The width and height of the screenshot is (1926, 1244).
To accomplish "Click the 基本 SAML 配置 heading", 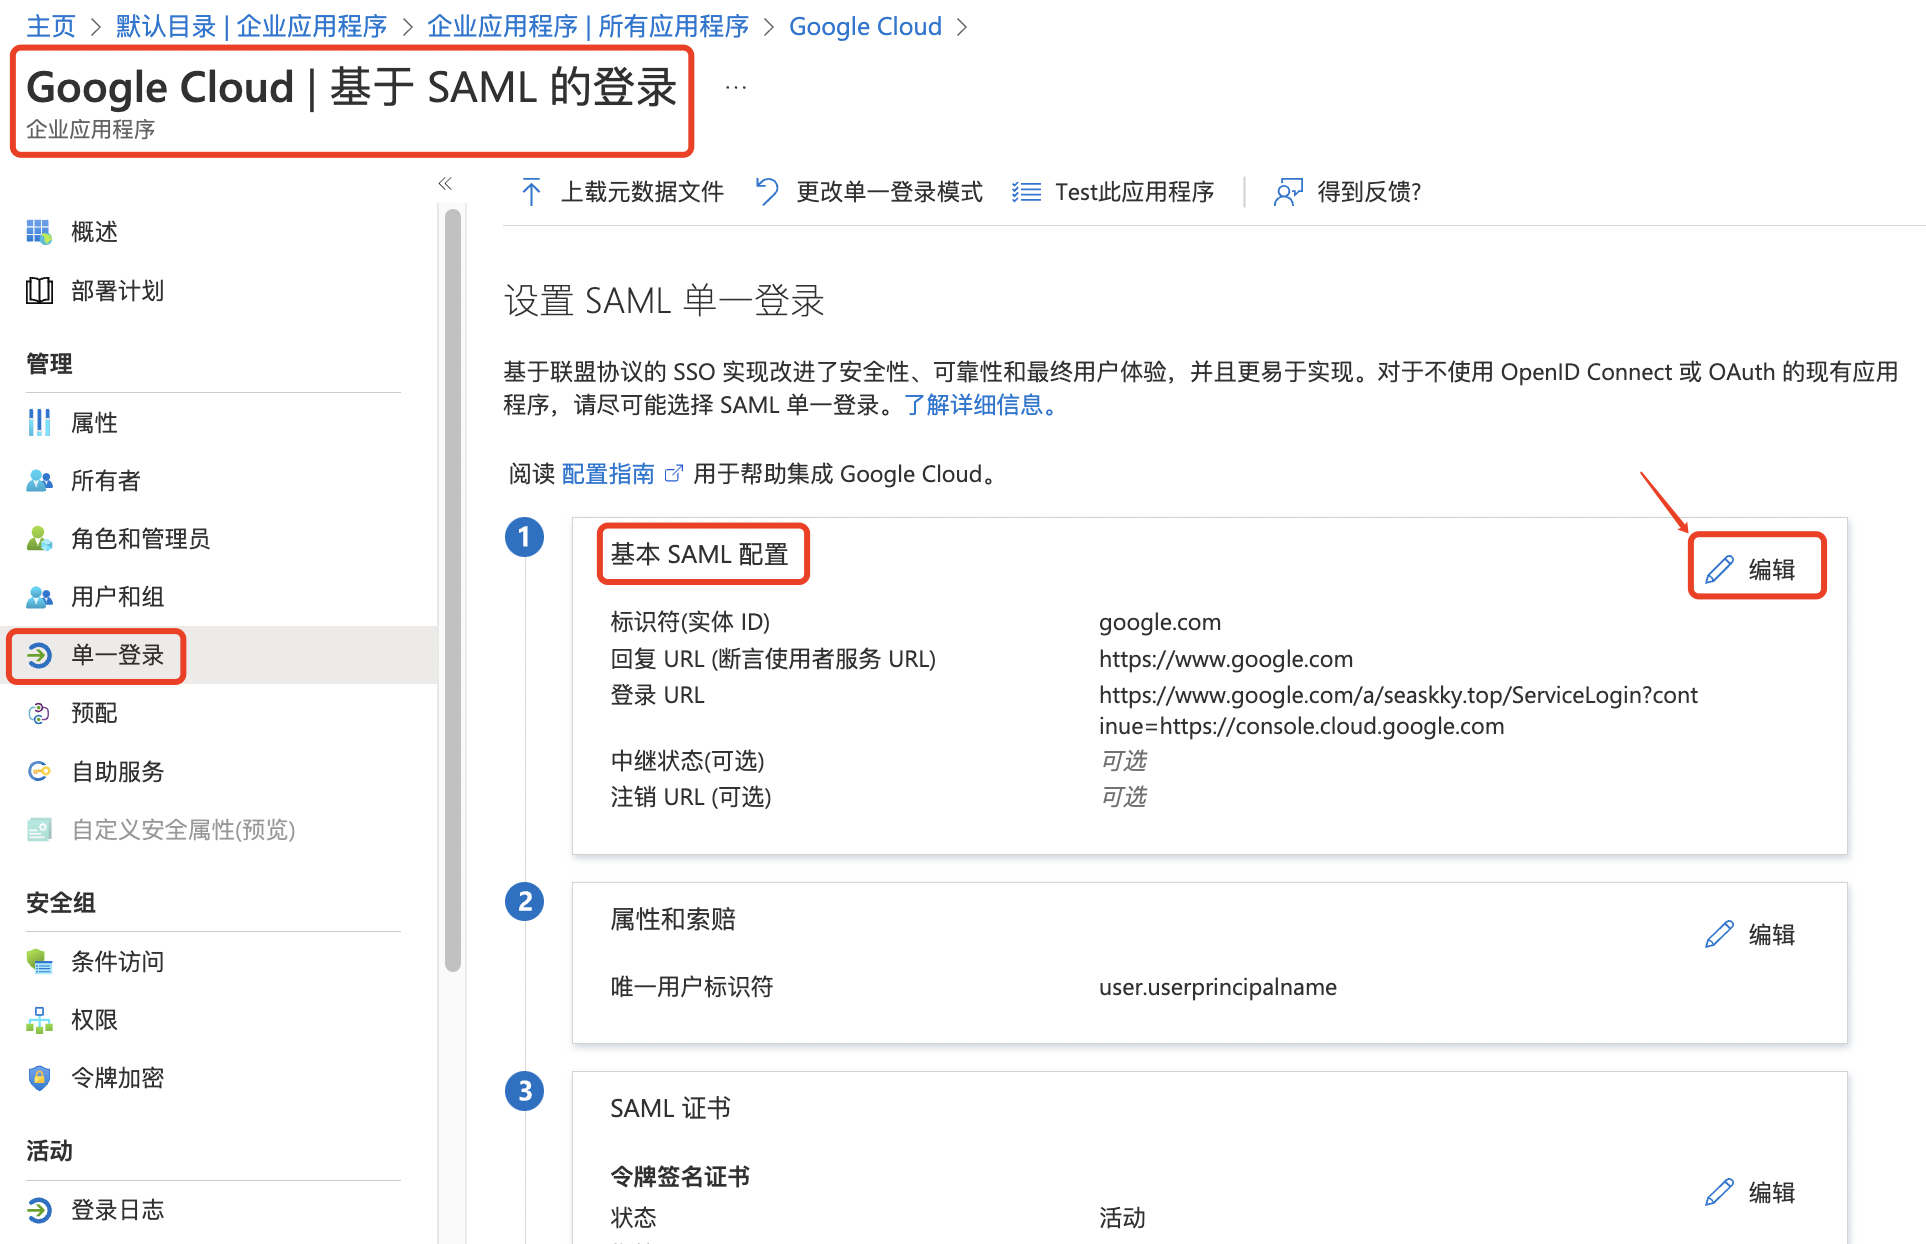I will 700,554.
